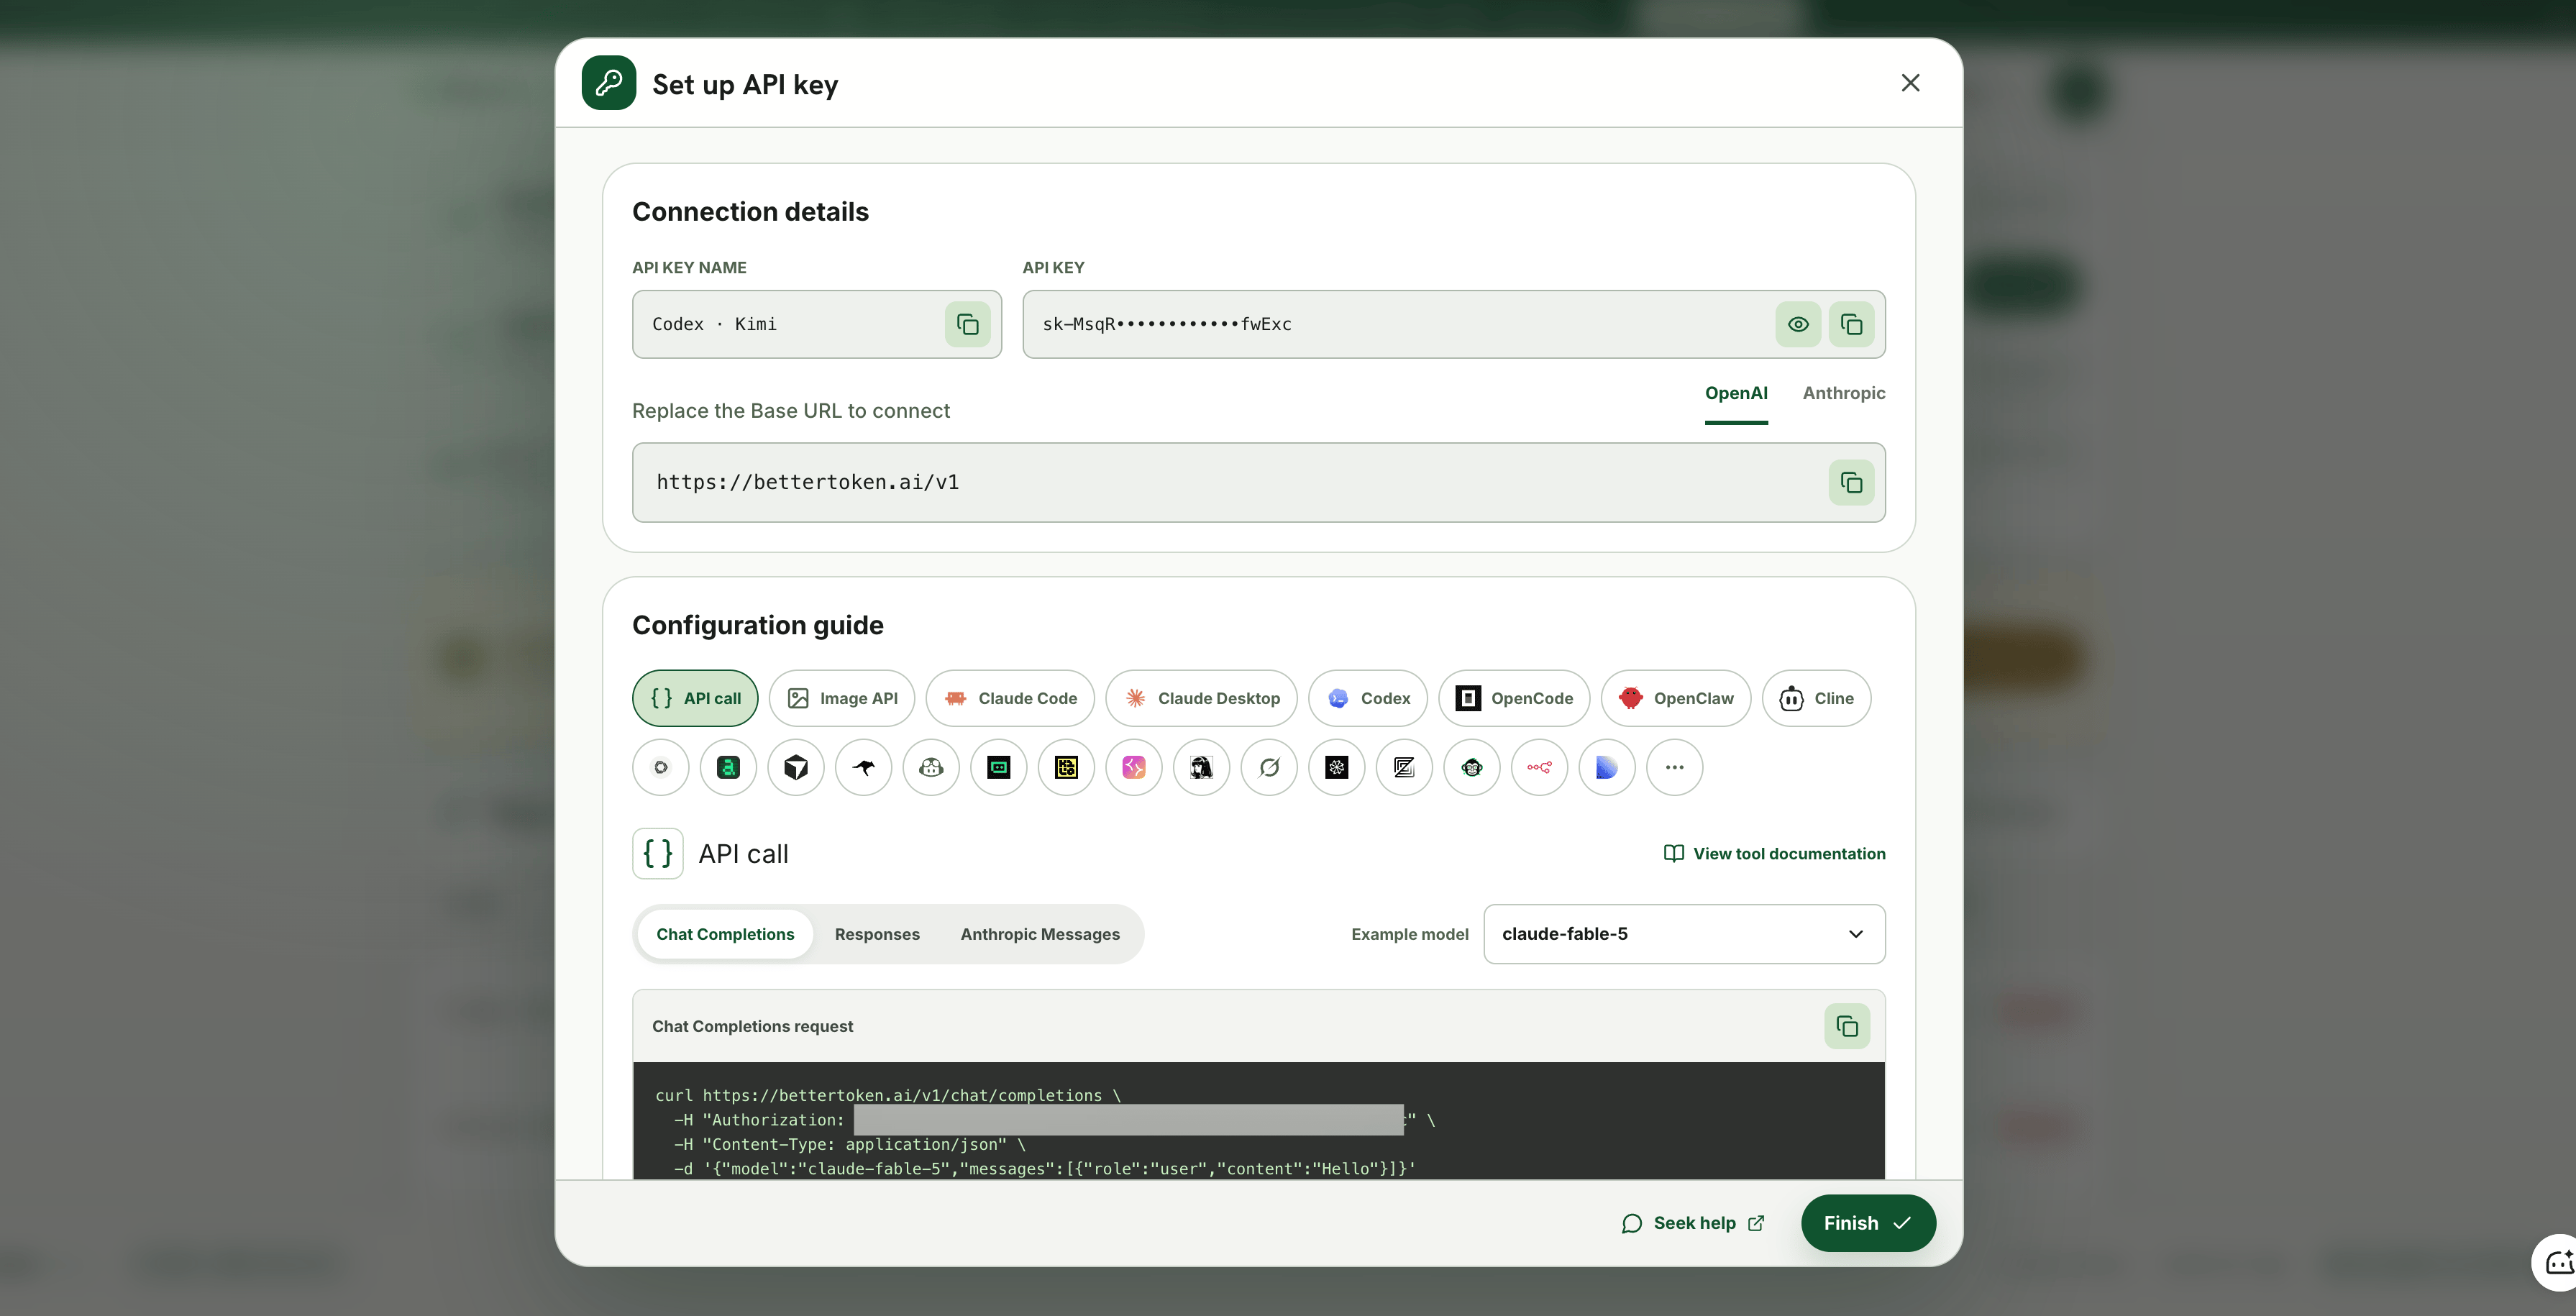Select the monkey with glasses tool icon

pos(1472,767)
